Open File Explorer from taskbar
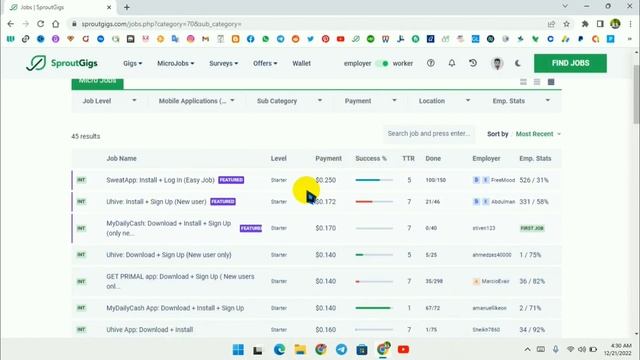 pyautogui.click(x=300, y=350)
